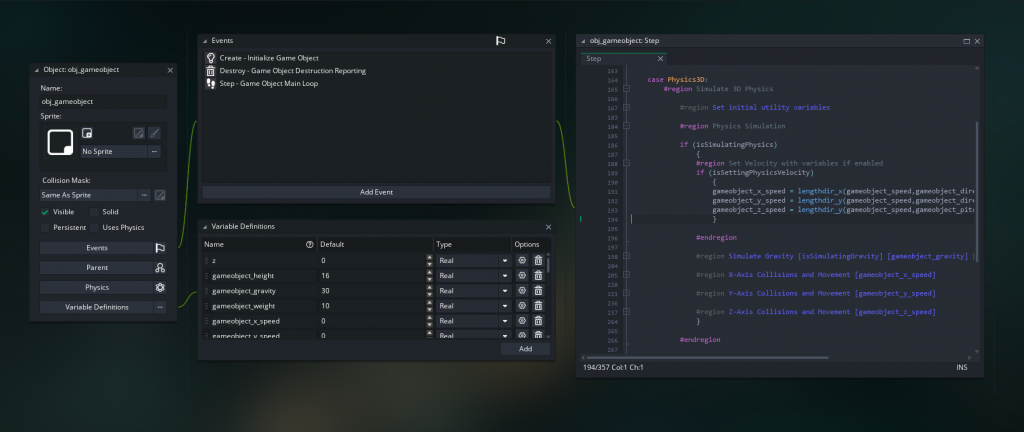Click the edit image brush icon
Viewport: 1024px width, 432px height.
tap(154, 133)
